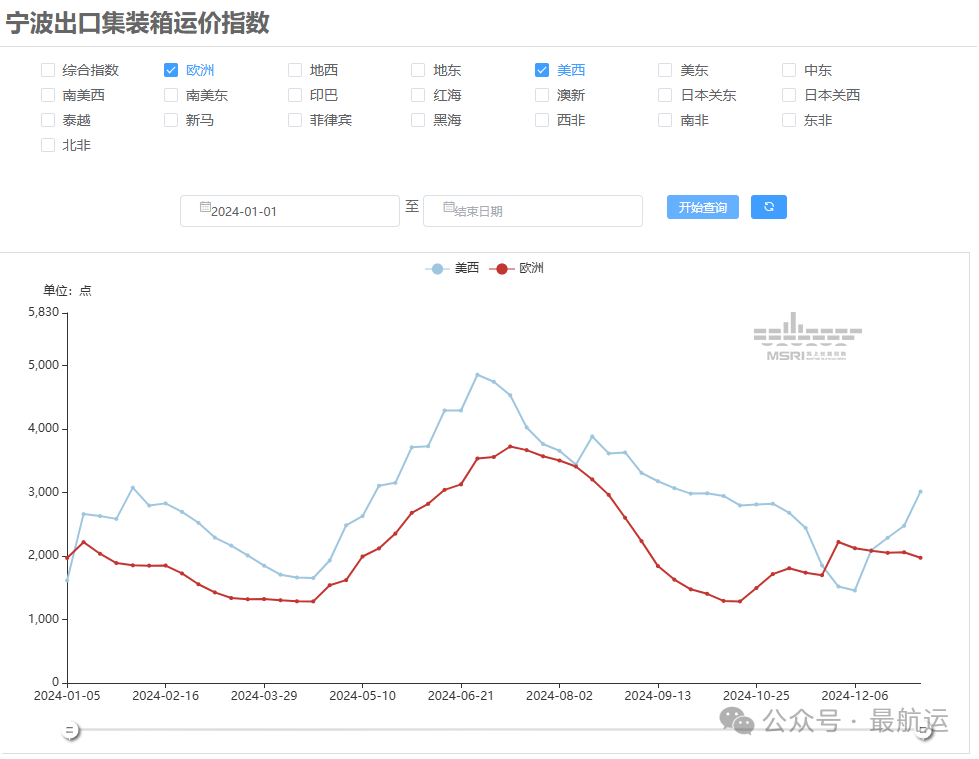Check the 印巴 checkbox
Image resolution: width=979 pixels, height=759 pixels.
(x=295, y=95)
